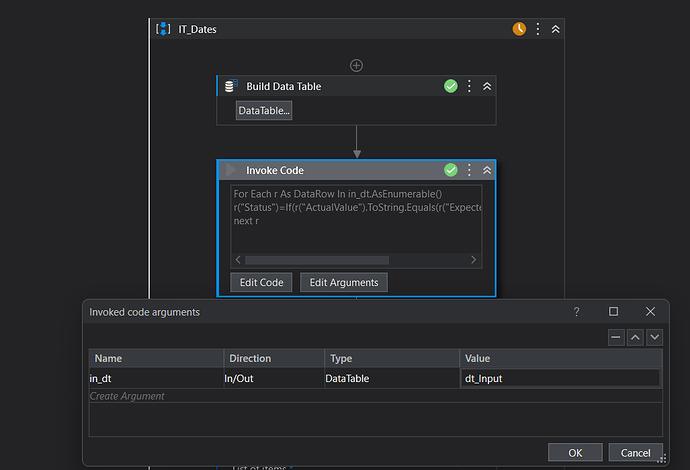Click the IT_Dates sequence title

(x=197, y=29)
